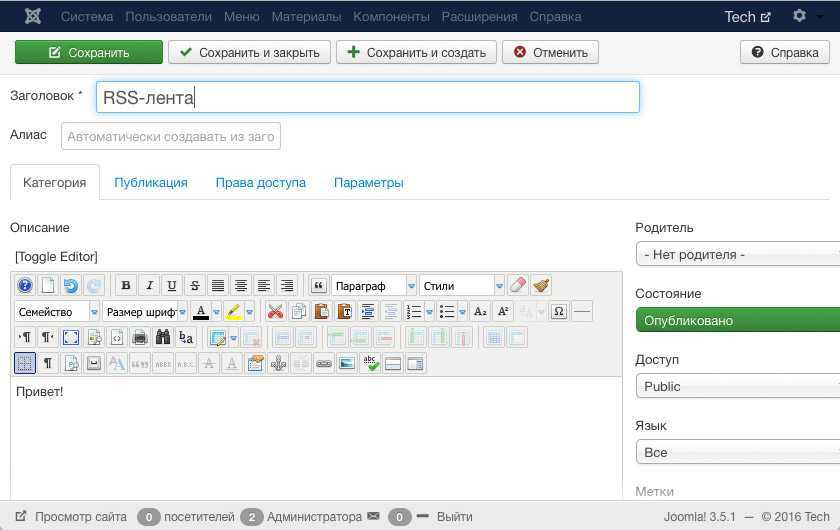Click the text color swatch

(201, 312)
